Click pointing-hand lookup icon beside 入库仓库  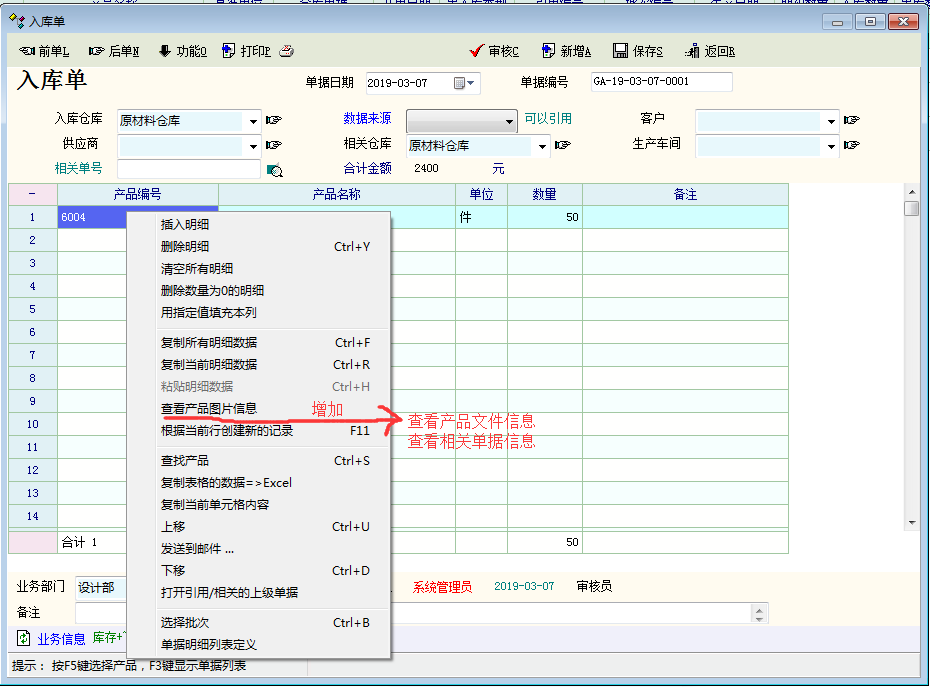(x=274, y=120)
